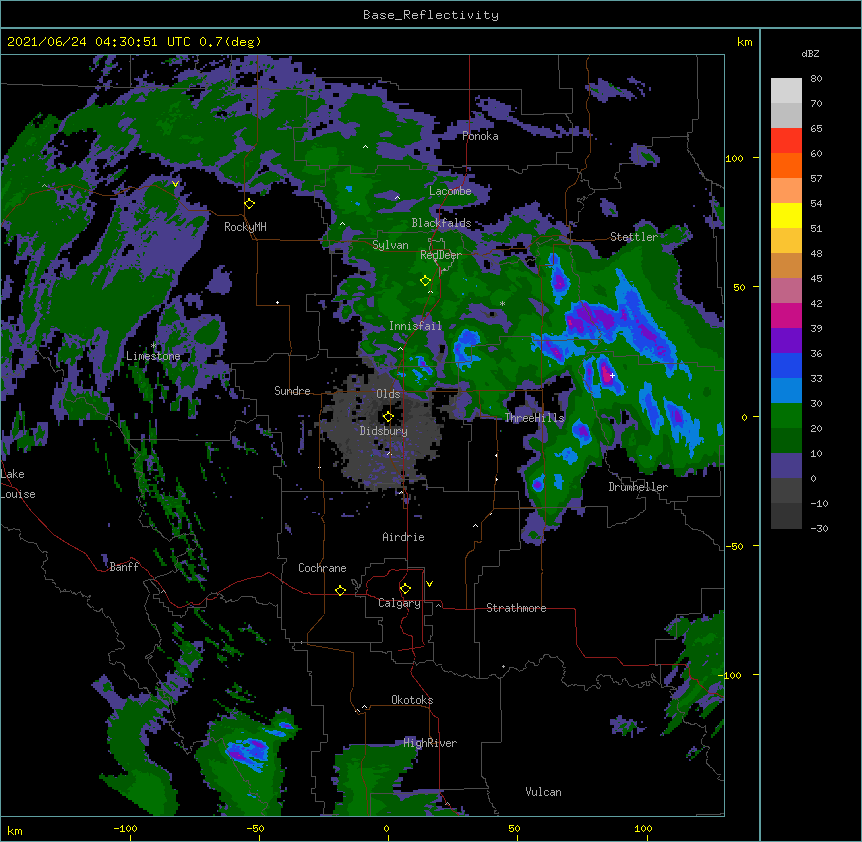Viewport: 862px width, 842px height.
Task: Click the 2021/06/24 04:30:51 UTC timestamp
Action: 99,42
